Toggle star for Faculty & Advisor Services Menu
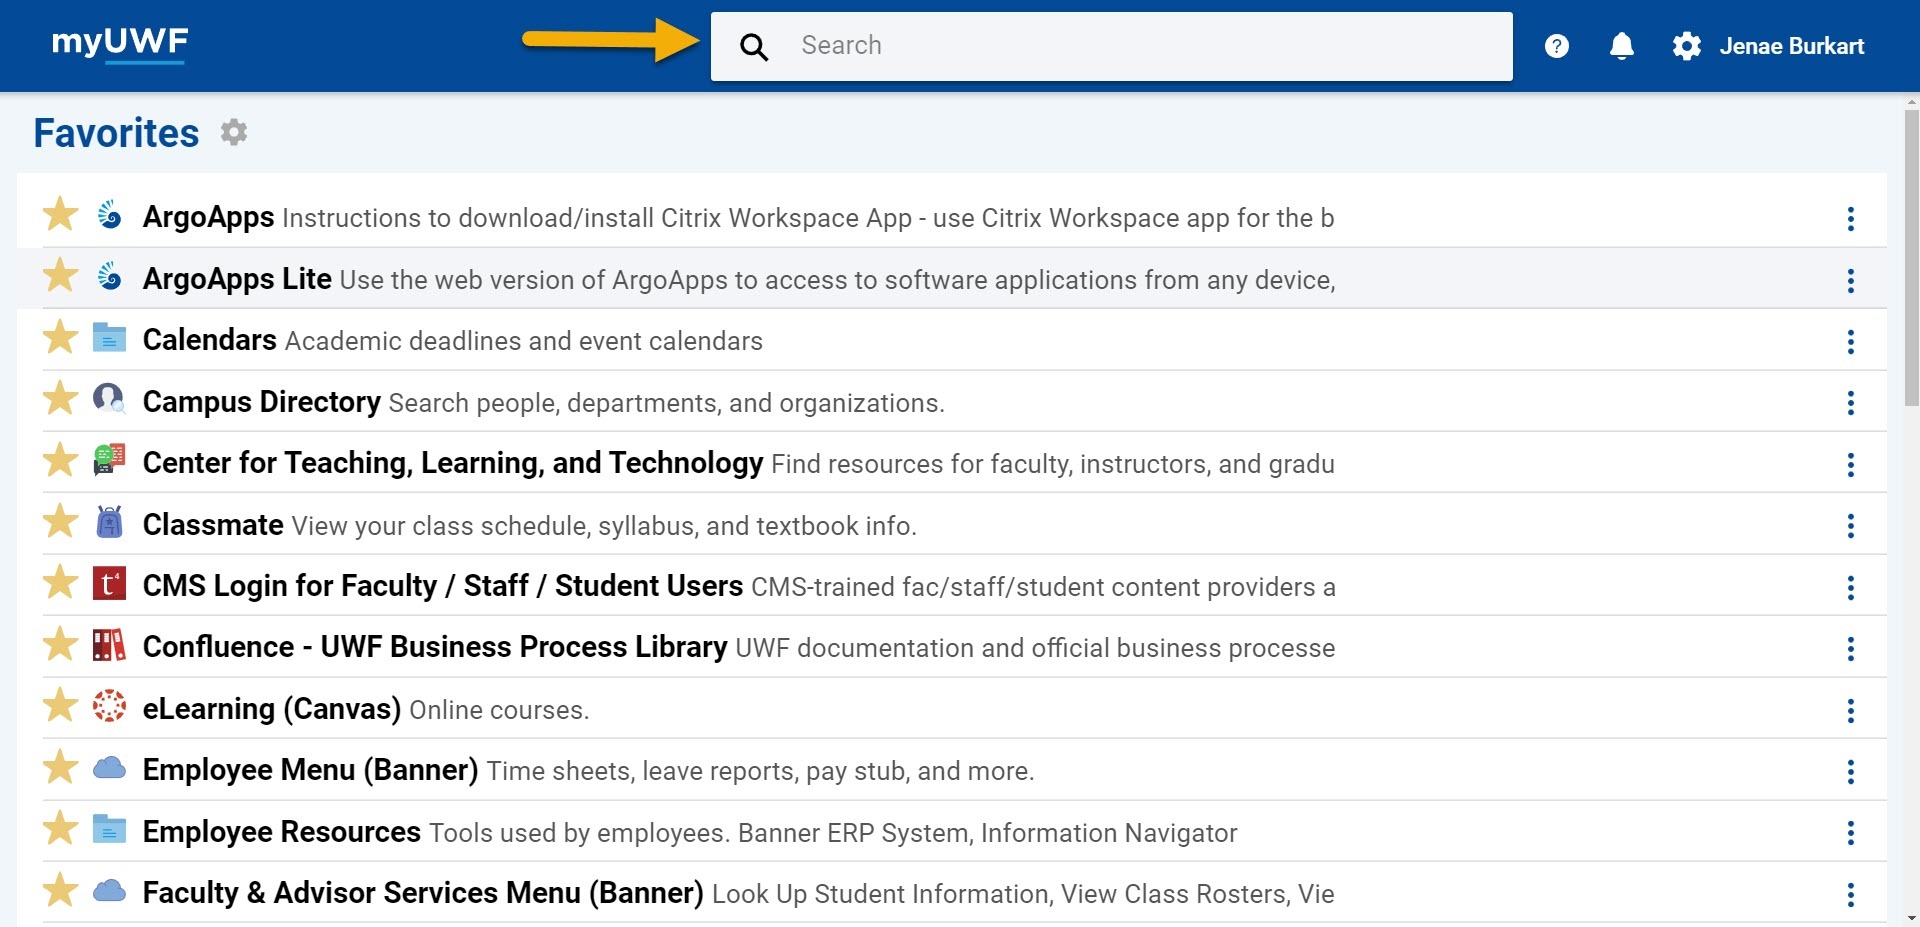Image resolution: width=1920 pixels, height=927 pixels. pos(60,890)
